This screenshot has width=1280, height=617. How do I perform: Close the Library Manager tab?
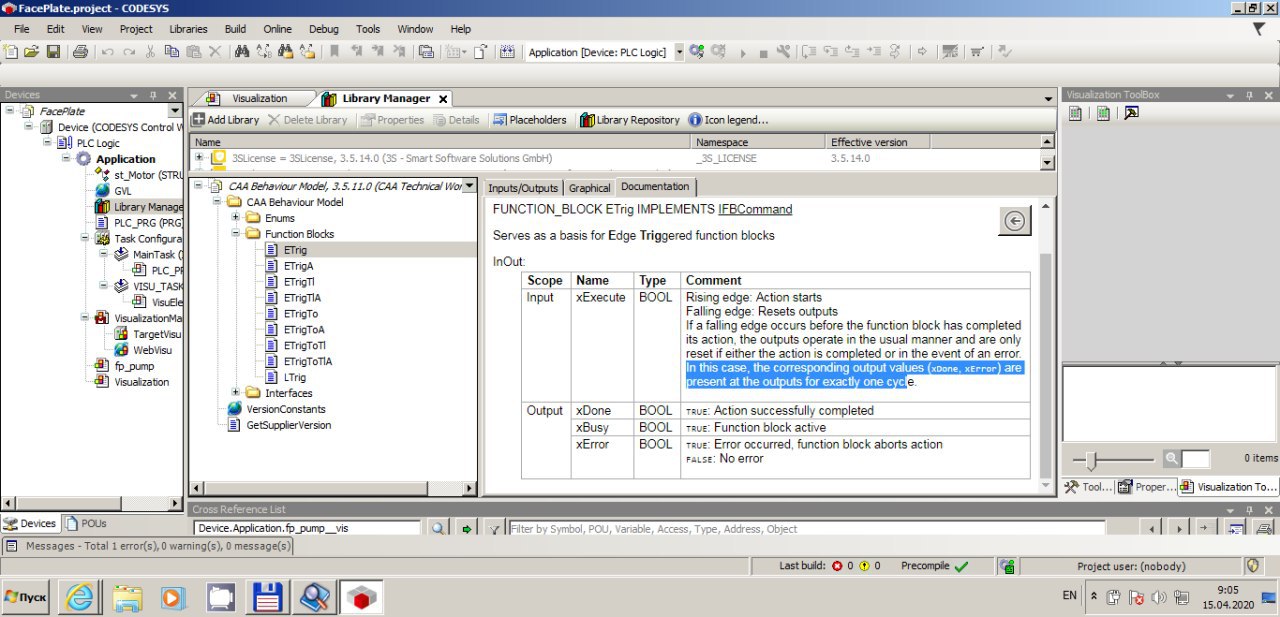443,99
